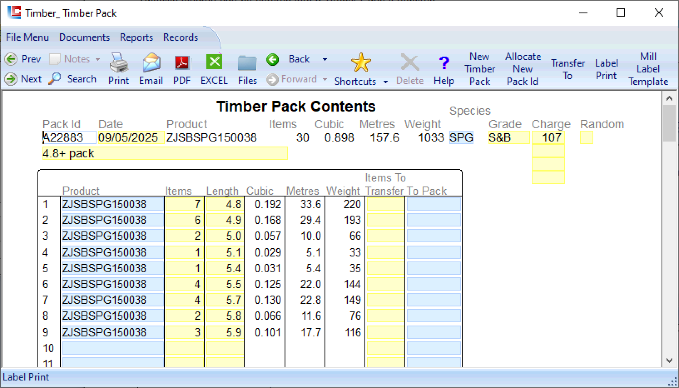The image size is (679, 388).
Task: Expand the Forward history dropdown arrow
Action: pyautogui.click(x=325, y=79)
